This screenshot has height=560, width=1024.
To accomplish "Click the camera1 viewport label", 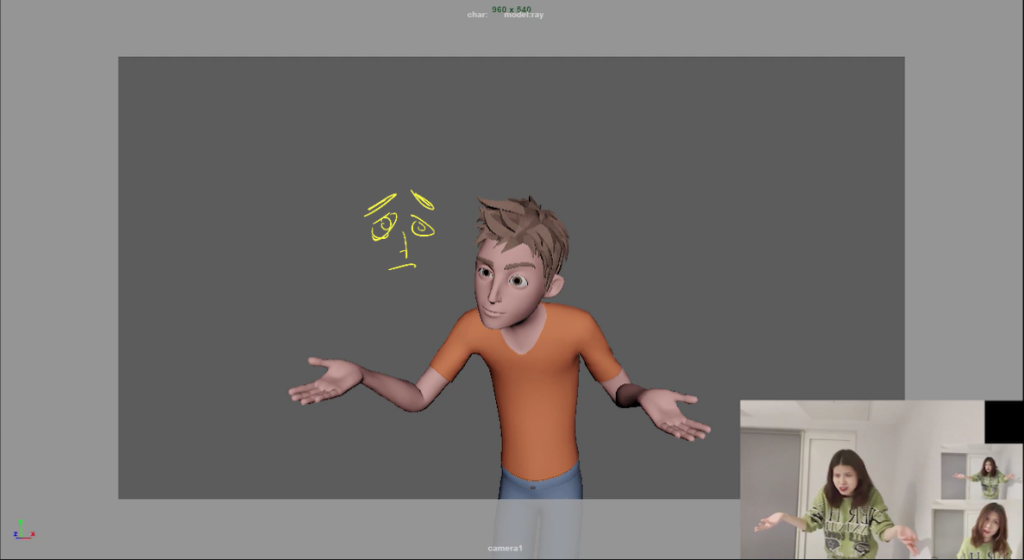I will (x=505, y=548).
